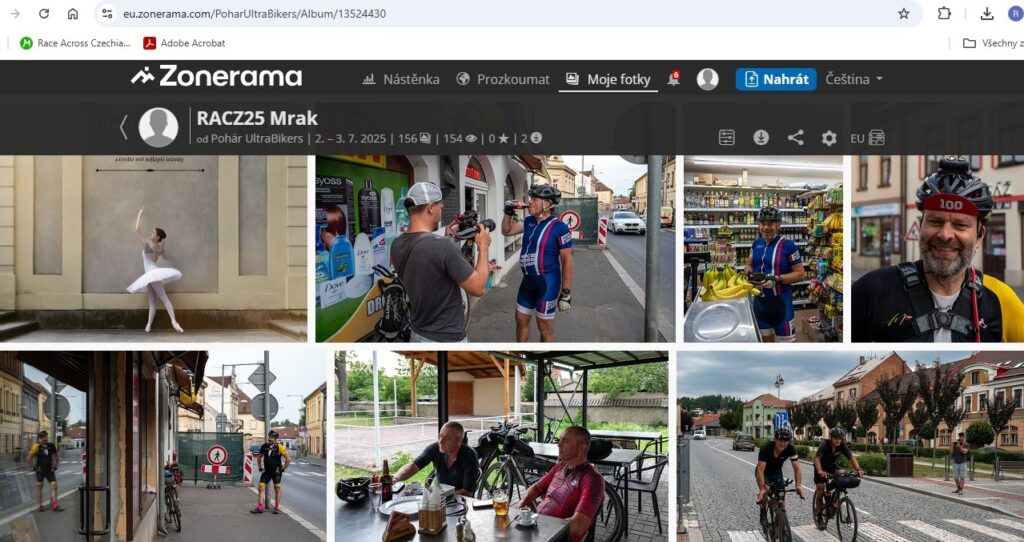Open the ballerina photo thumbnail
Screen dimensions: 1024x542
coord(153,249)
